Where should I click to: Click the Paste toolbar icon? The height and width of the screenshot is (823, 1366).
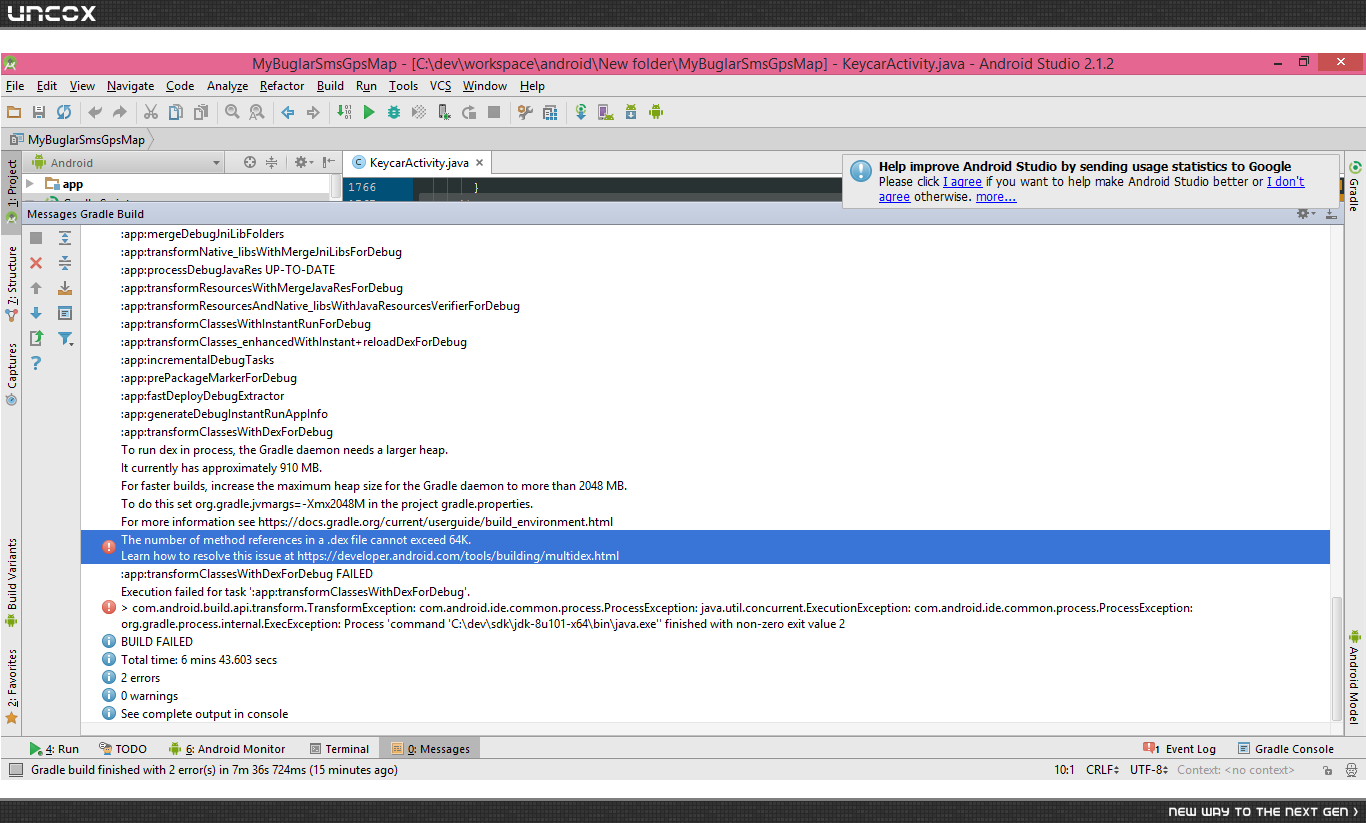[x=201, y=112]
